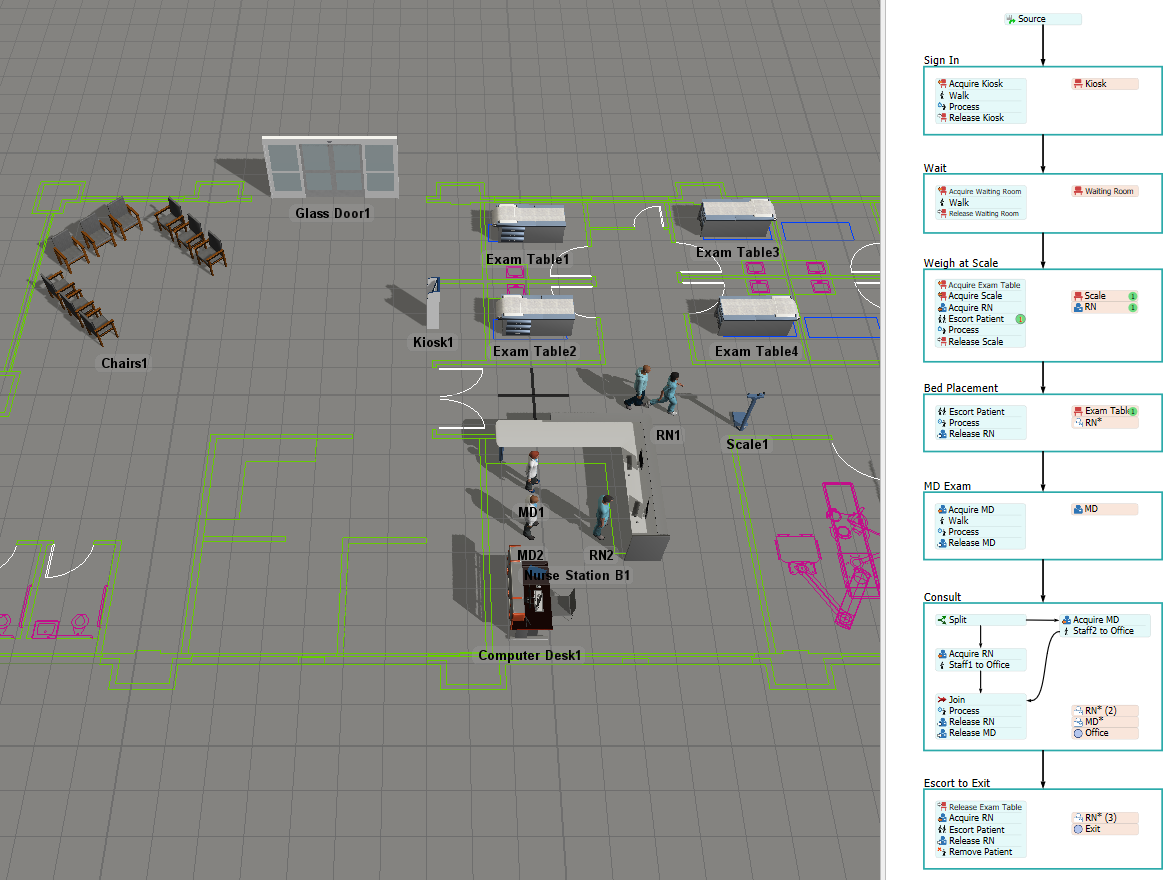The image size is (1170, 880).
Task: Click the Kiosk1 object in 3D view
Action: tap(434, 303)
